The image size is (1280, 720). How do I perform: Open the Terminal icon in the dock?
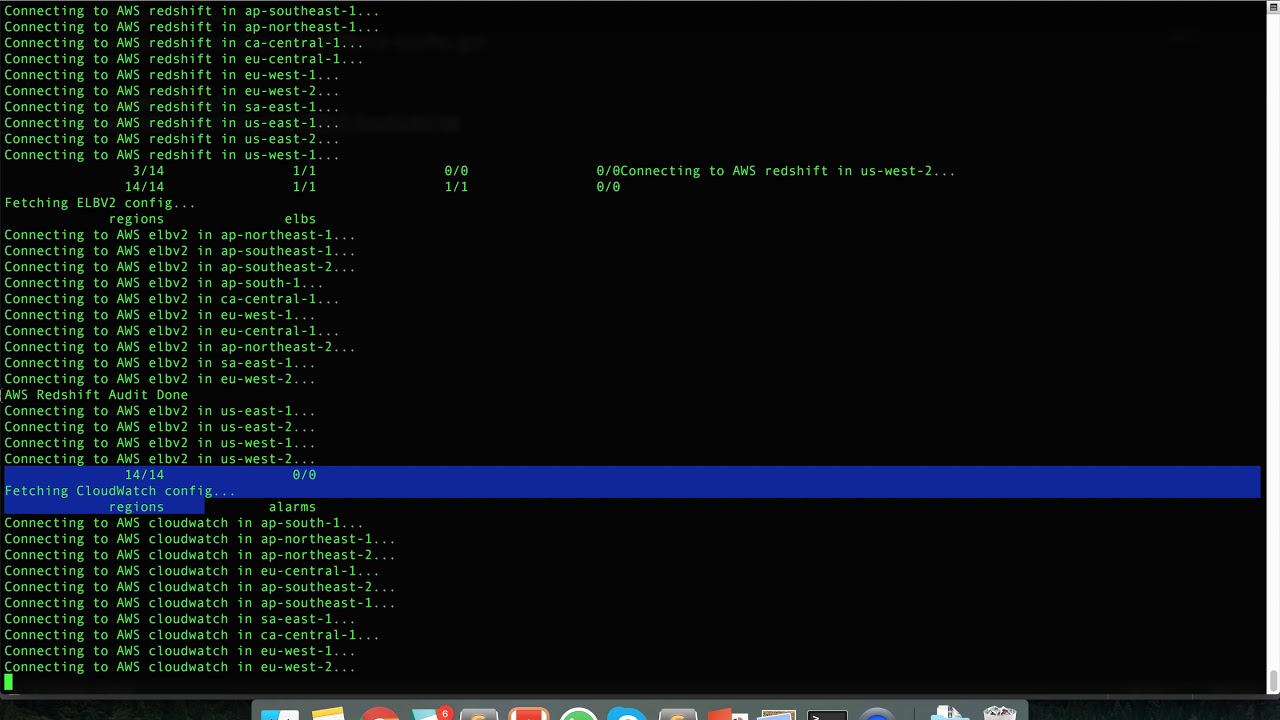[x=827, y=714]
